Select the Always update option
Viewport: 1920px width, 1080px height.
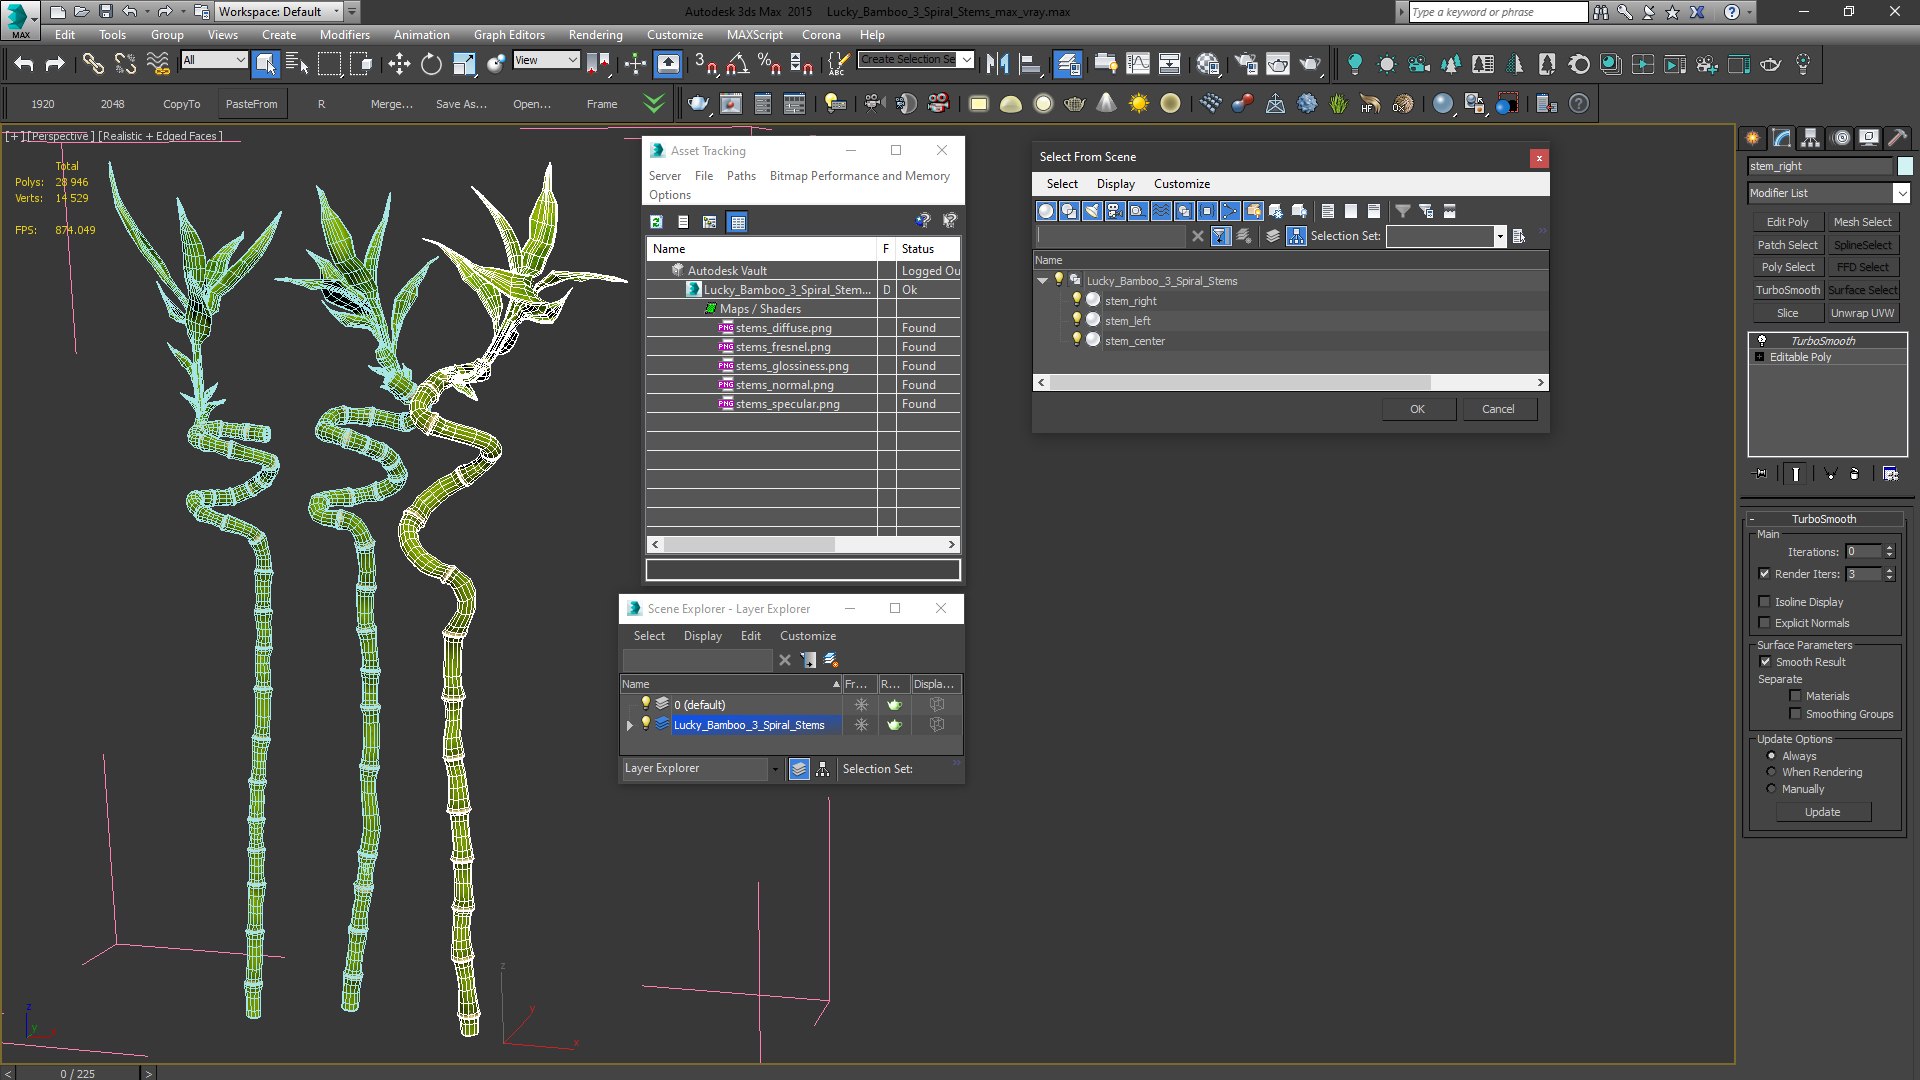pyautogui.click(x=1772, y=756)
